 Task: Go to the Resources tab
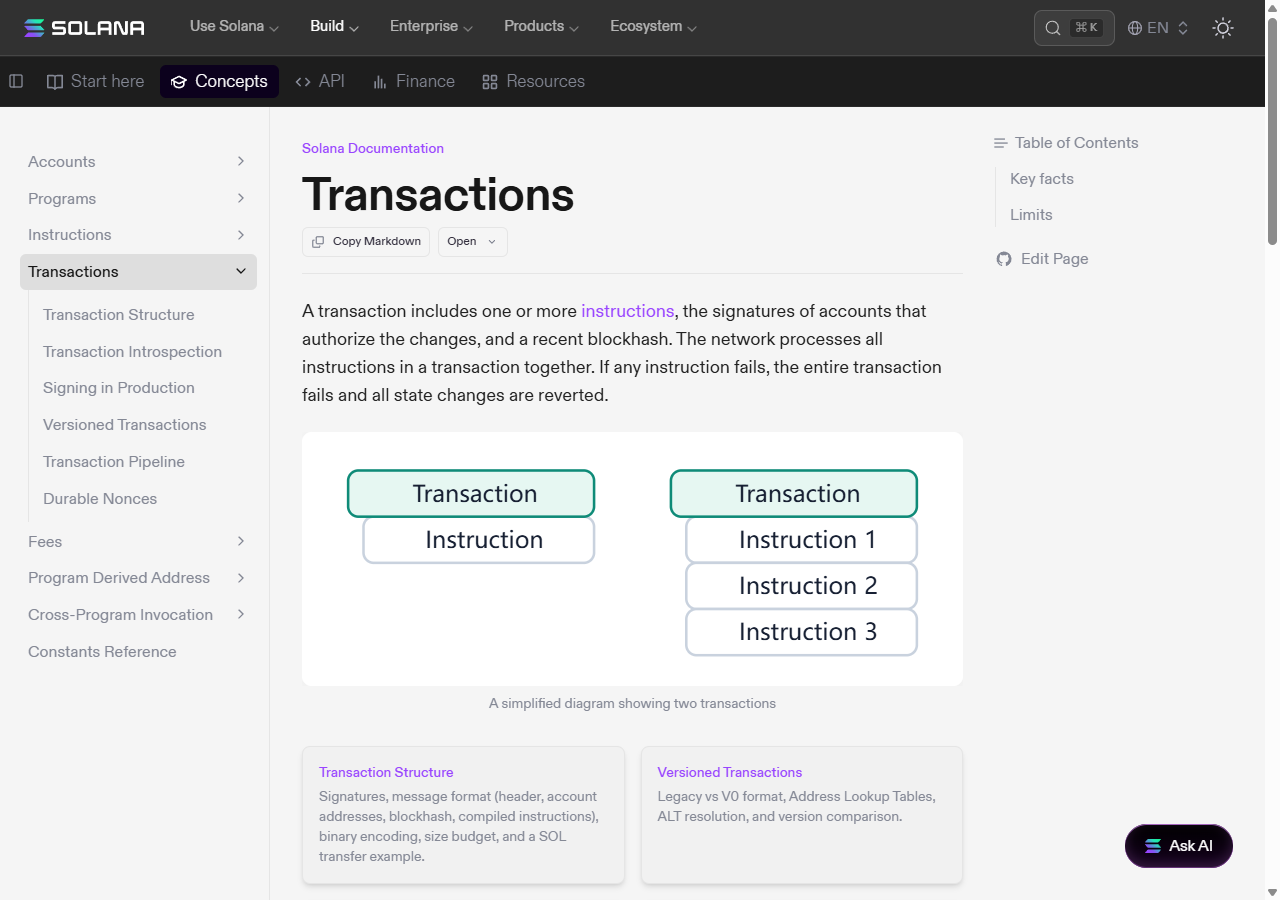coord(533,81)
